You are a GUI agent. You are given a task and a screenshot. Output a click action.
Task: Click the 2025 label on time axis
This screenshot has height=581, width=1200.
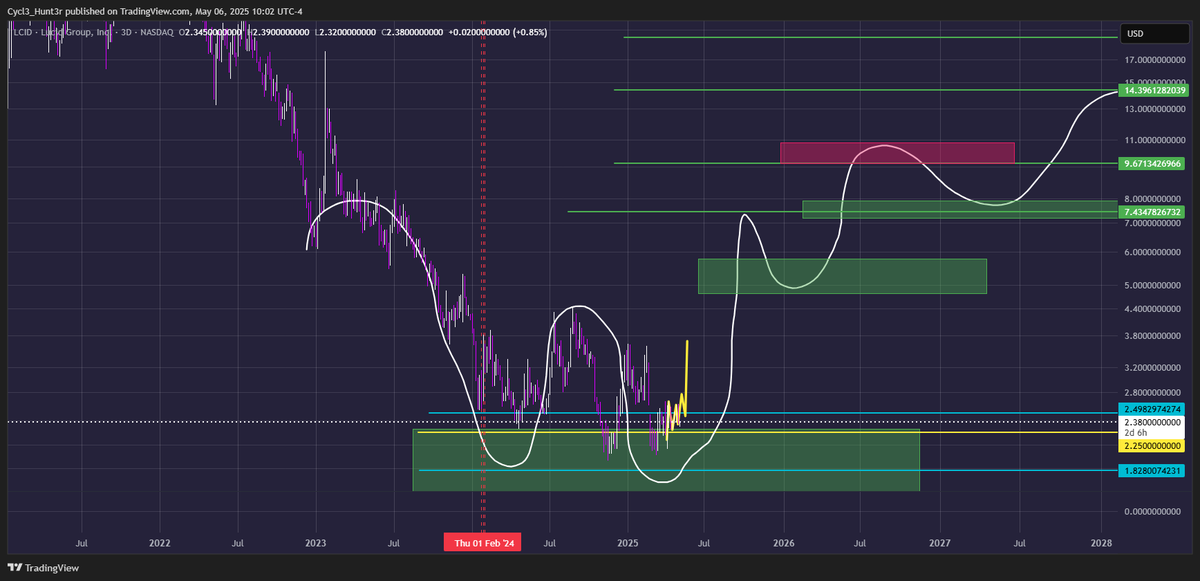628,543
